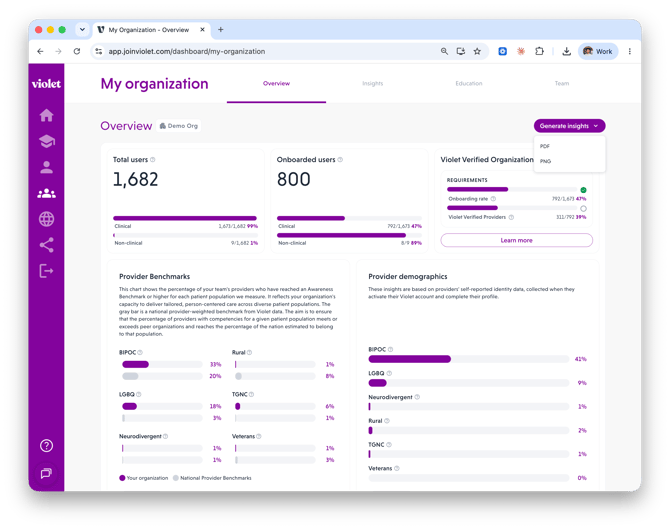This screenshot has width=670, height=529.
Task: Go back with the browser back arrow
Action: pyautogui.click(x=40, y=51)
